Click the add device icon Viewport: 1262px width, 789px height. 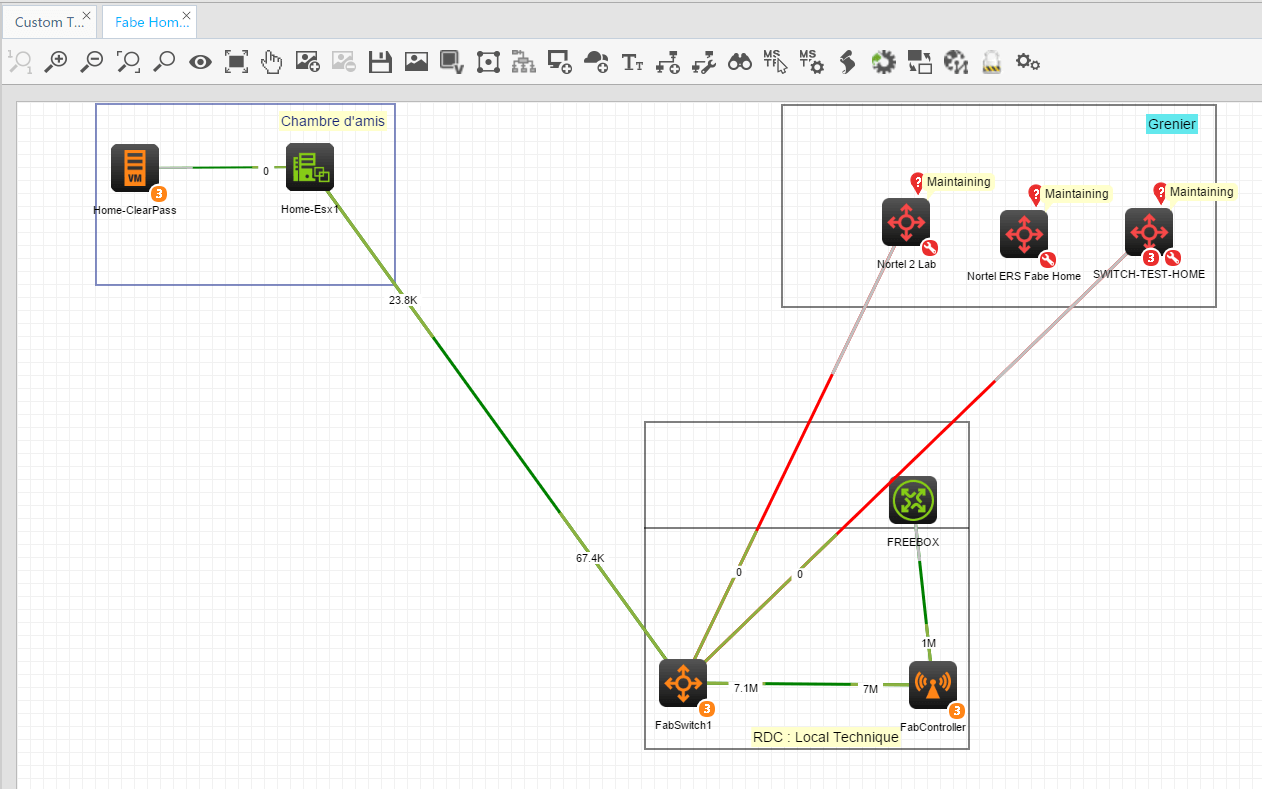[x=560, y=62]
